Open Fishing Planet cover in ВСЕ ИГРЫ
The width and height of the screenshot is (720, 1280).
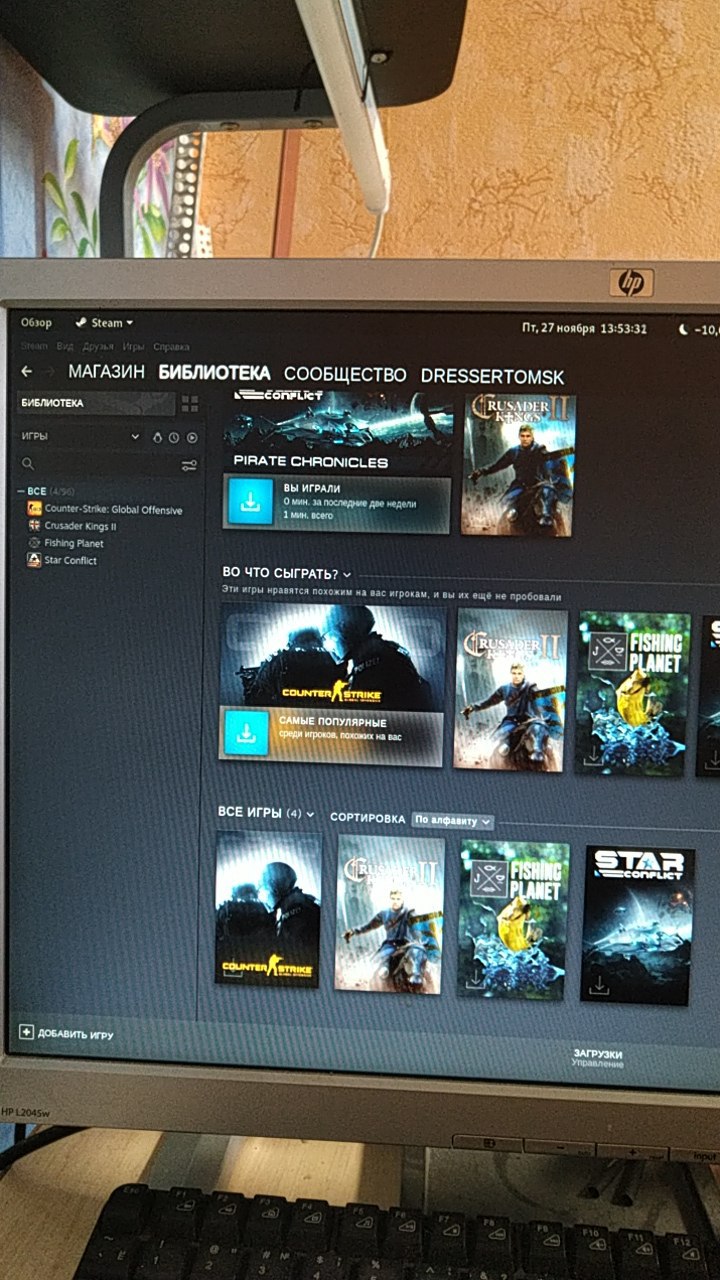click(x=513, y=919)
